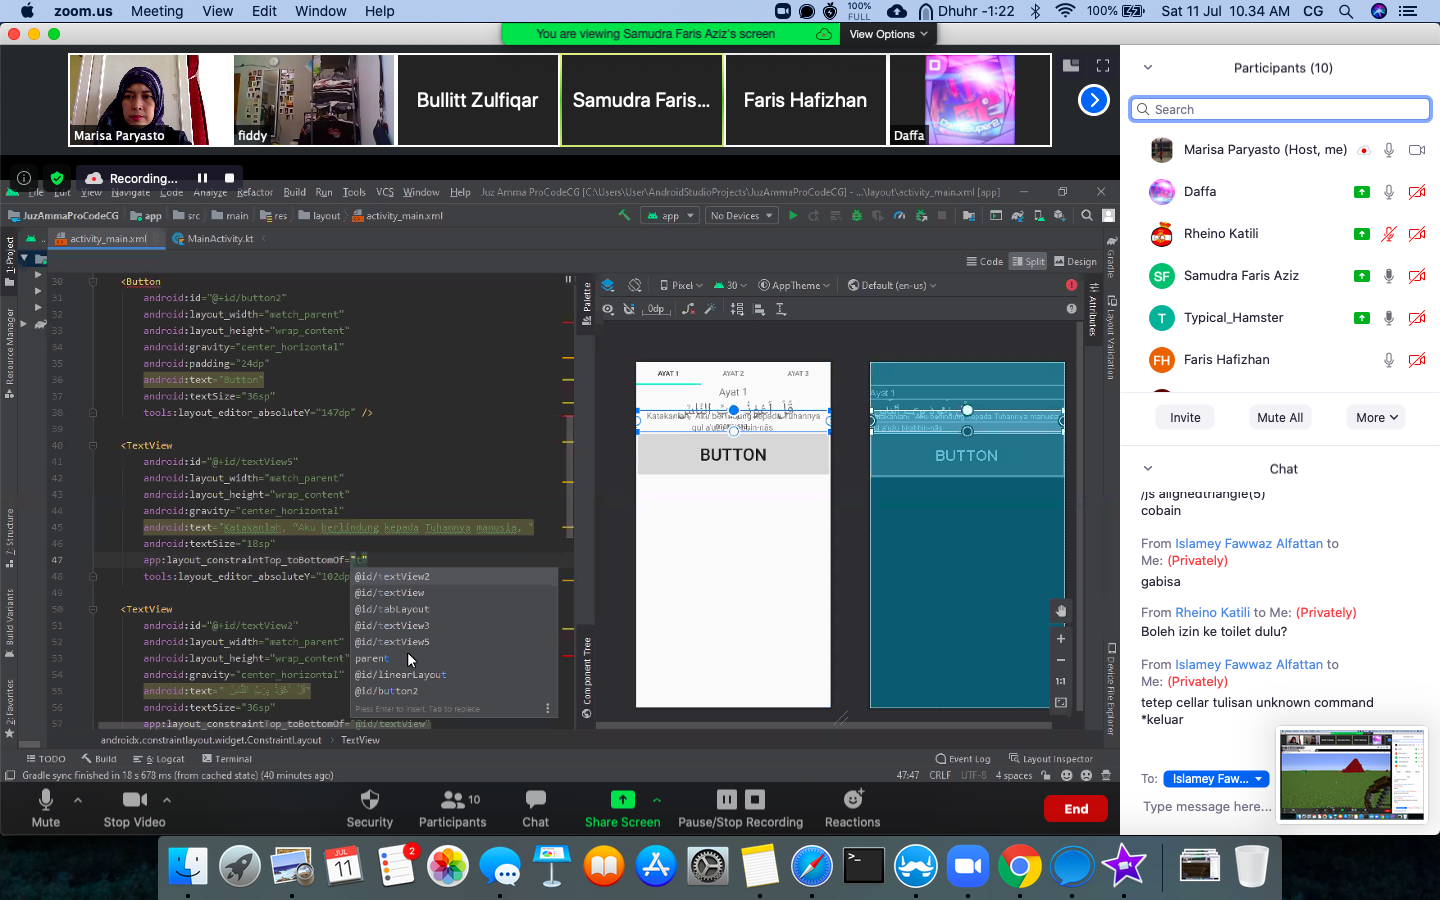The width and height of the screenshot is (1440, 900).
Task: Open chat recipient Islamey Faw... dropdown
Action: [x=1216, y=779]
